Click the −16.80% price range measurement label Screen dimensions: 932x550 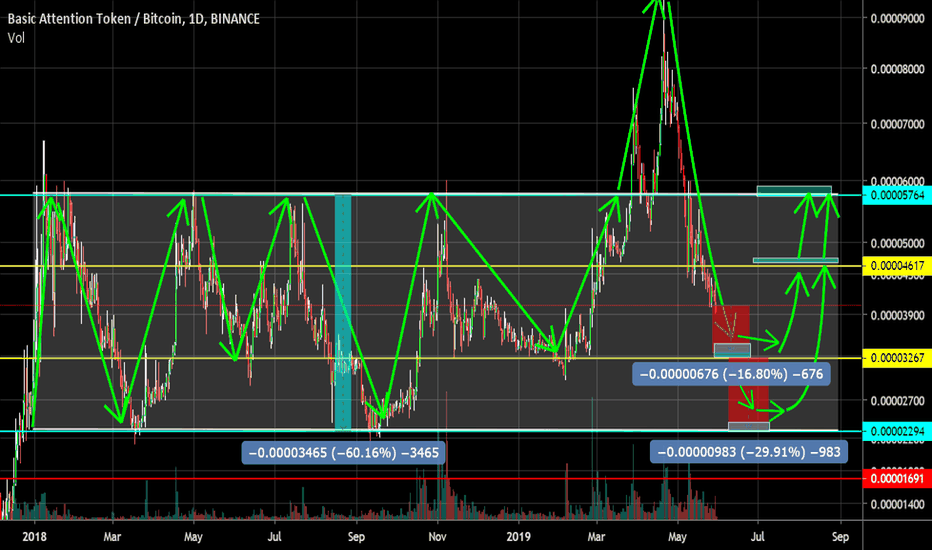[x=731, y=374]
